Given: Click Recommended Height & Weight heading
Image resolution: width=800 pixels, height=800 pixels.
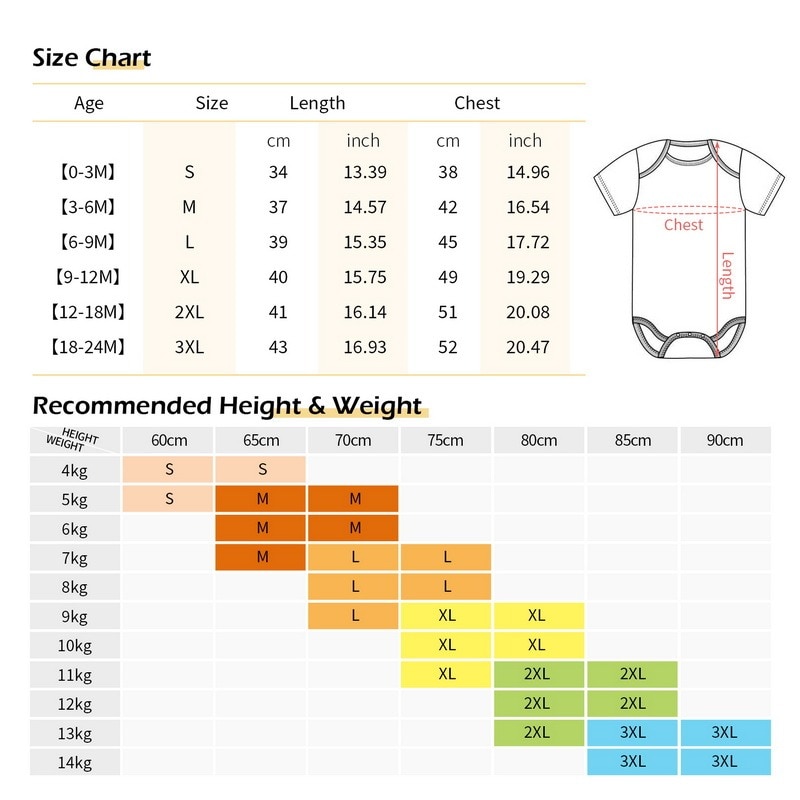Looking at the screenshot, I should click(227, 406).
